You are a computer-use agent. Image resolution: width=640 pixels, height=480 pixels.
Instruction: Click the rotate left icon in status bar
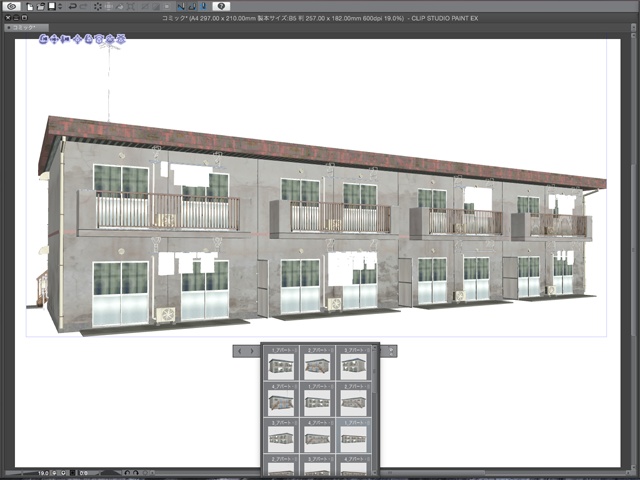click(x=127, y=473)
